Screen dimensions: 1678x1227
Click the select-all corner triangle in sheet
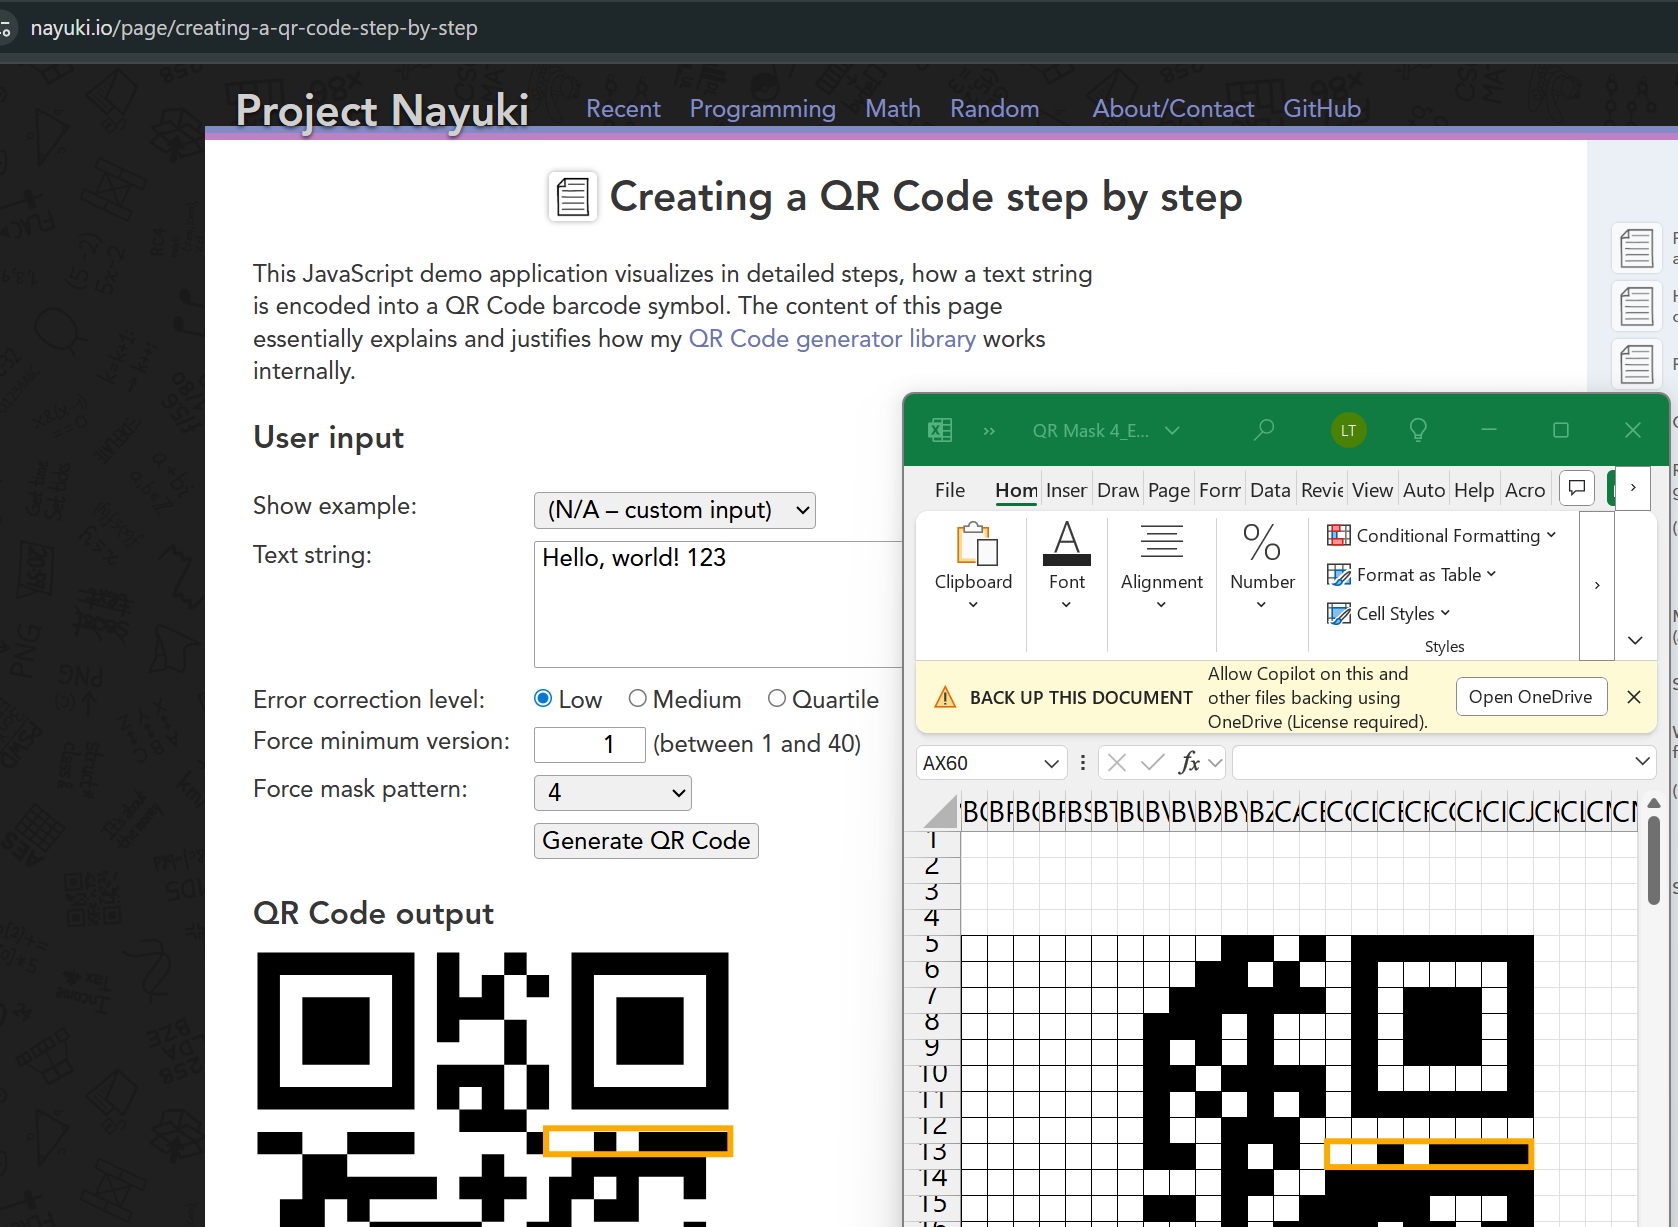(x=941, y=811)
